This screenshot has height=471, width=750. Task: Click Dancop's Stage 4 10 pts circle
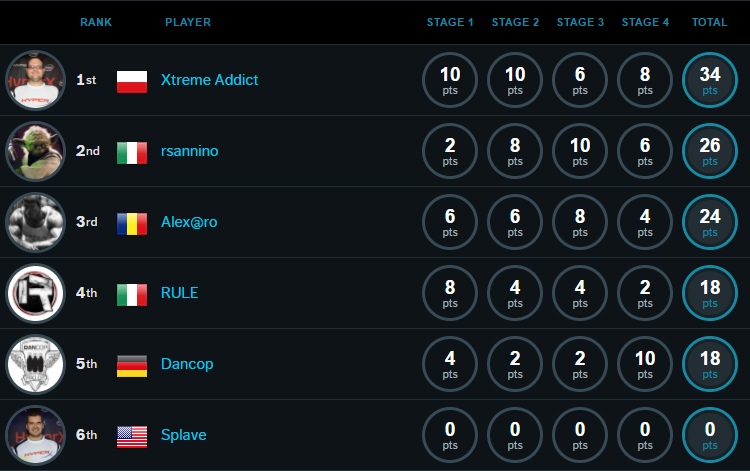coord(645,364)
